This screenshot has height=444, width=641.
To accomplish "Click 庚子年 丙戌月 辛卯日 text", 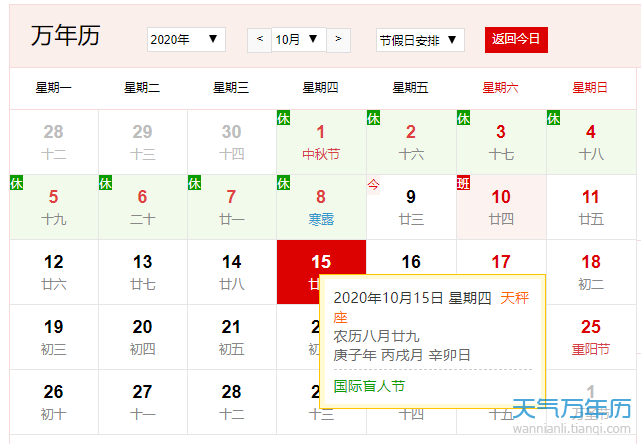I will 401,355.
